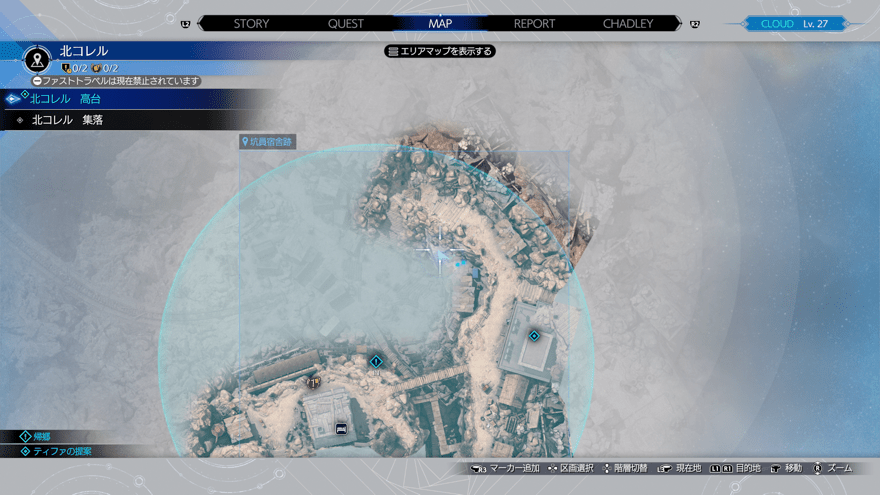This screenshot has height=495, width=880.
Task: Toggle 階層切替 floor level switch
Action: pos(621,468)
